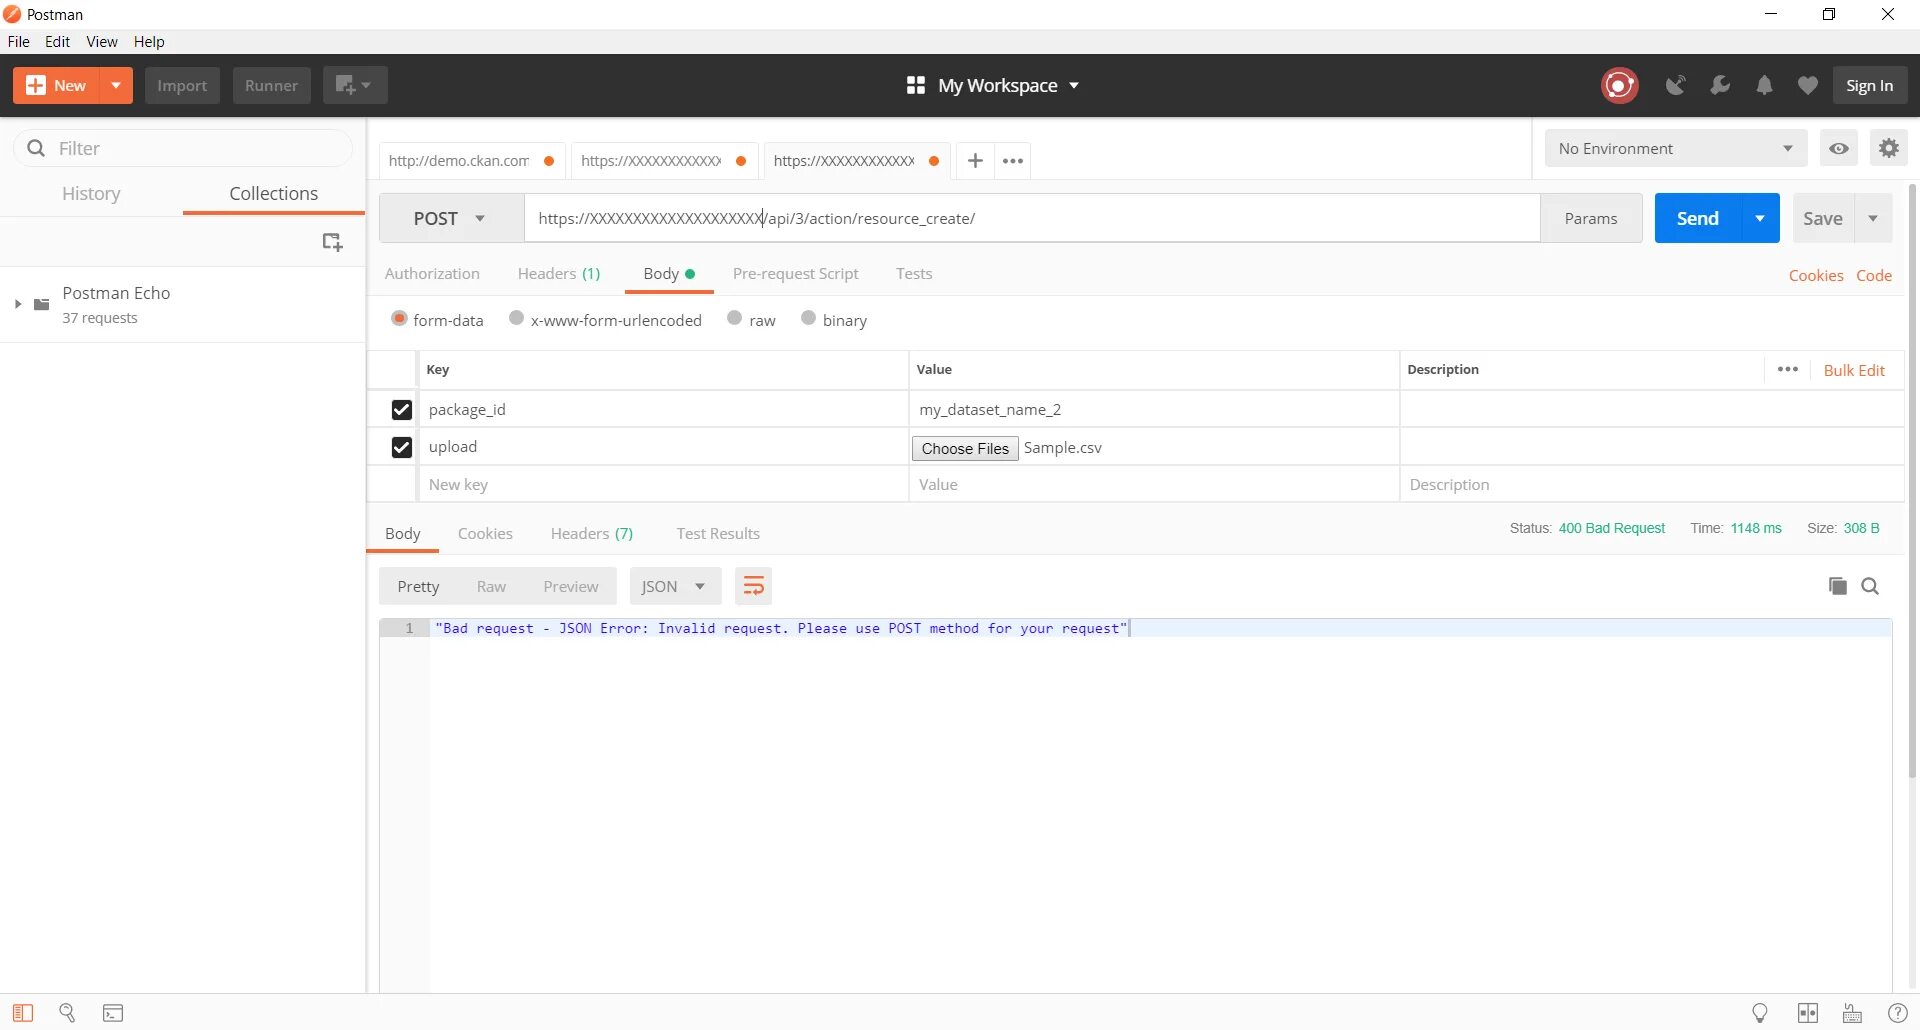Open the Cookies link near Code
Viewport: 1920px width, 1030px height.
tap(1816, 275)
